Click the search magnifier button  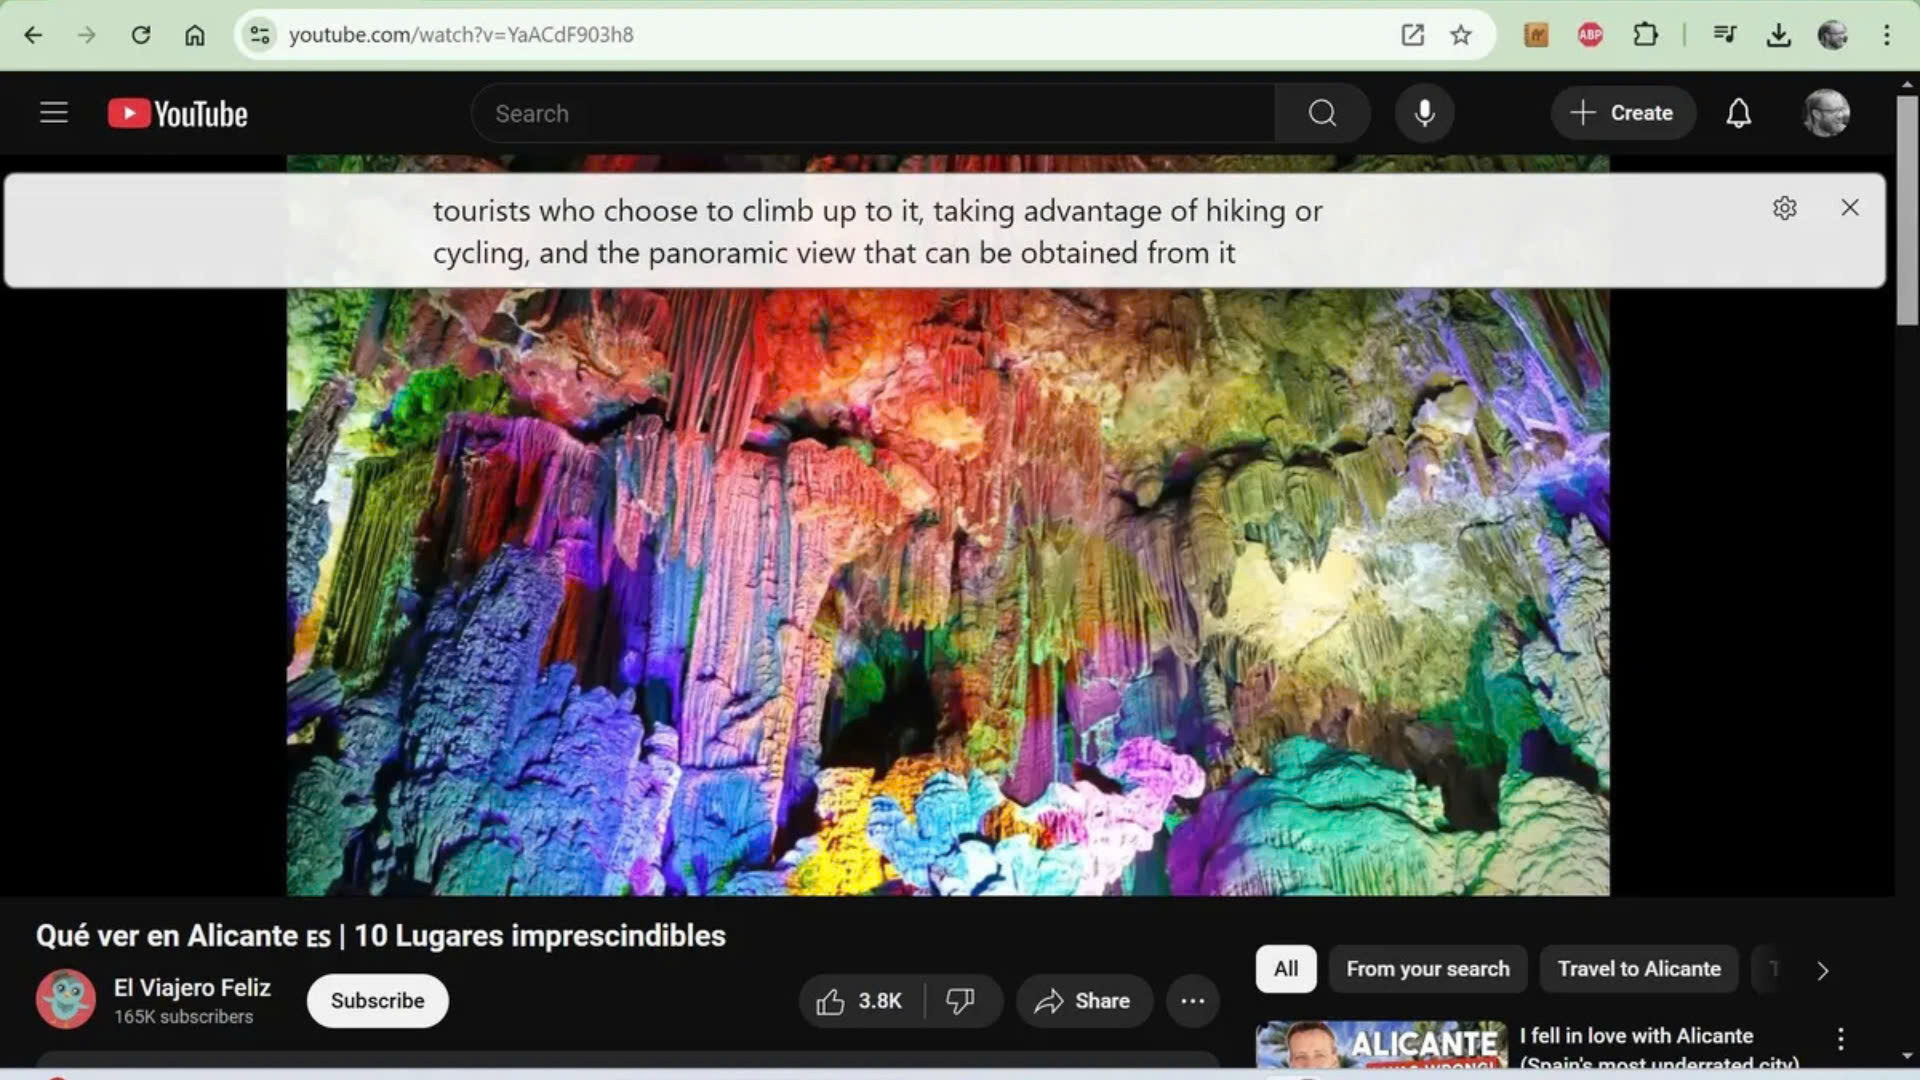(1322, 113)
